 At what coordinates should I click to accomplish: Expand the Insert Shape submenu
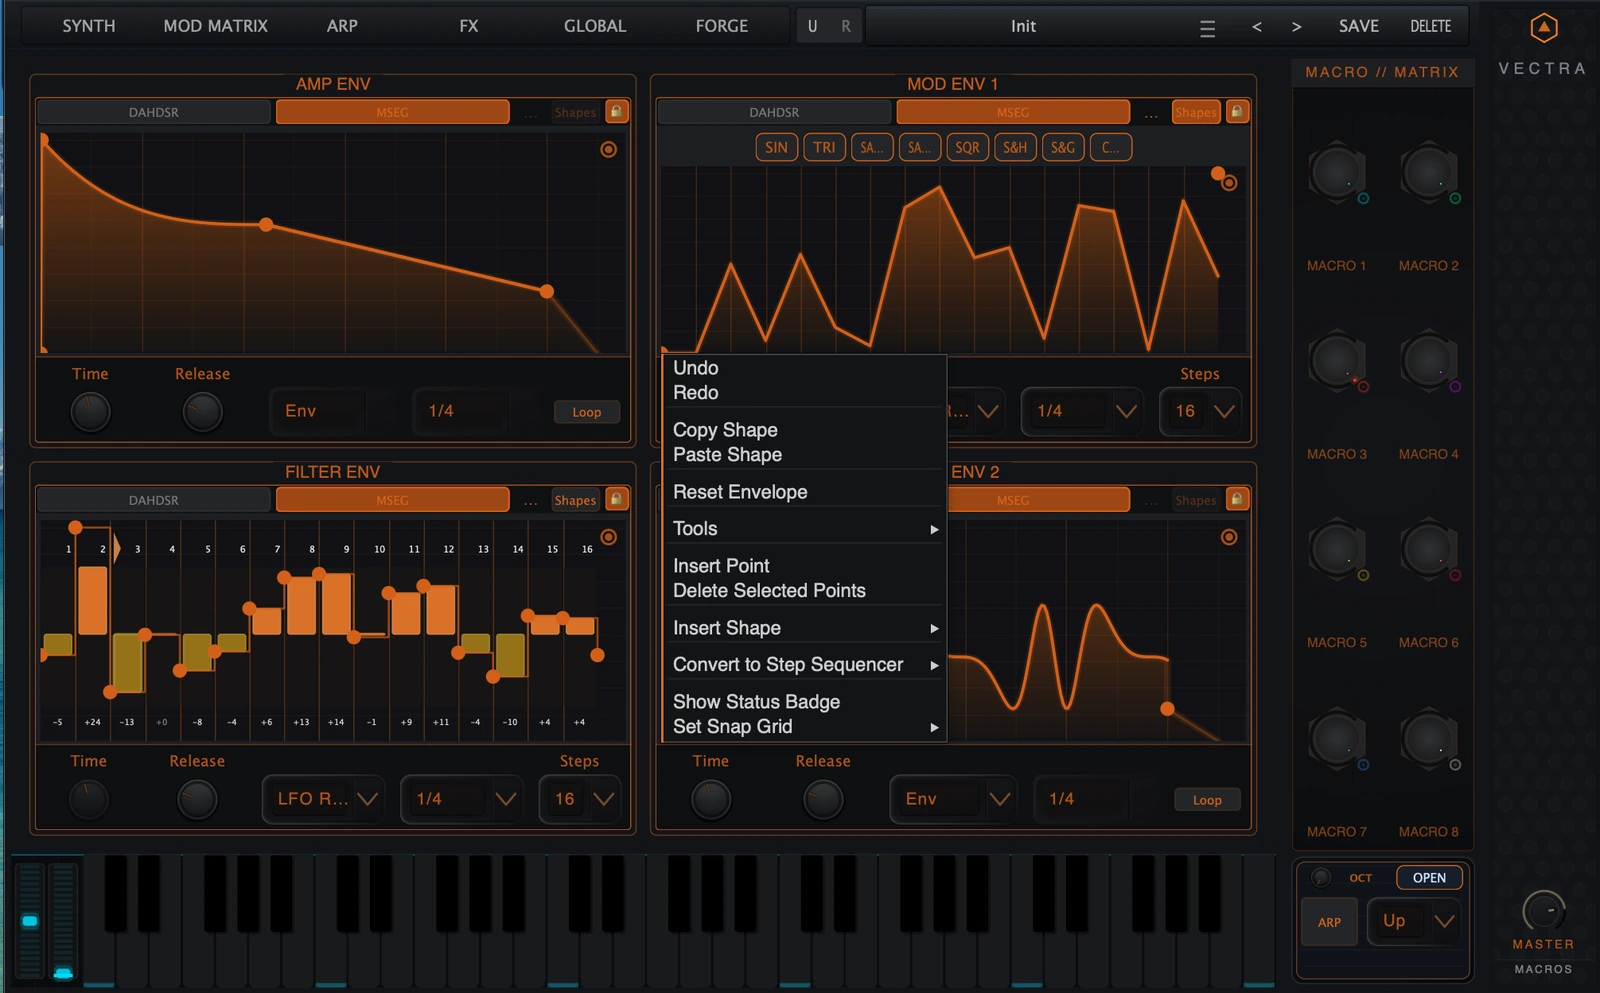point(805,628)
